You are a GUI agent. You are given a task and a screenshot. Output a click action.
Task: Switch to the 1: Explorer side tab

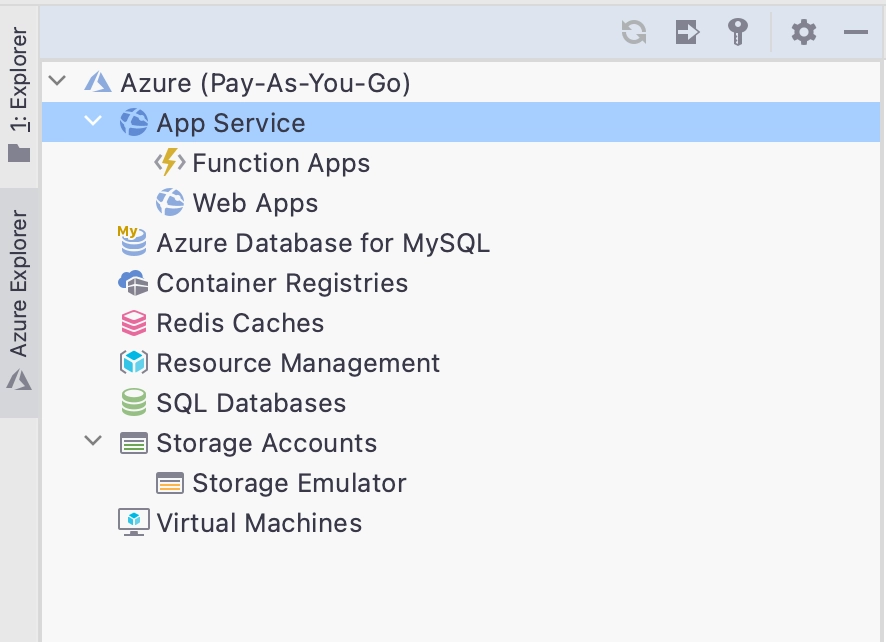click(19, 95)
